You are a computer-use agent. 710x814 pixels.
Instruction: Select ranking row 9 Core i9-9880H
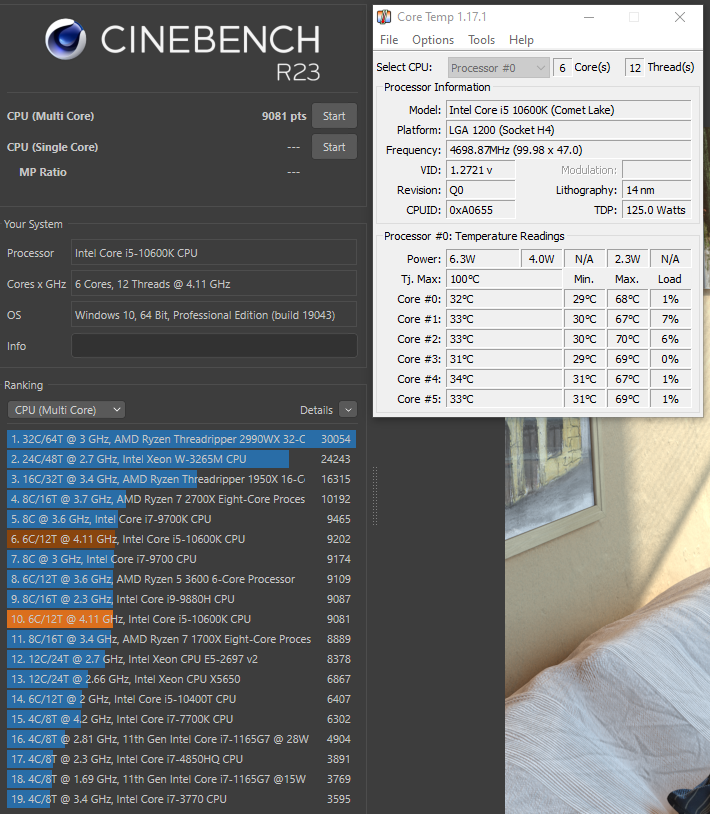tap(182, 599)
